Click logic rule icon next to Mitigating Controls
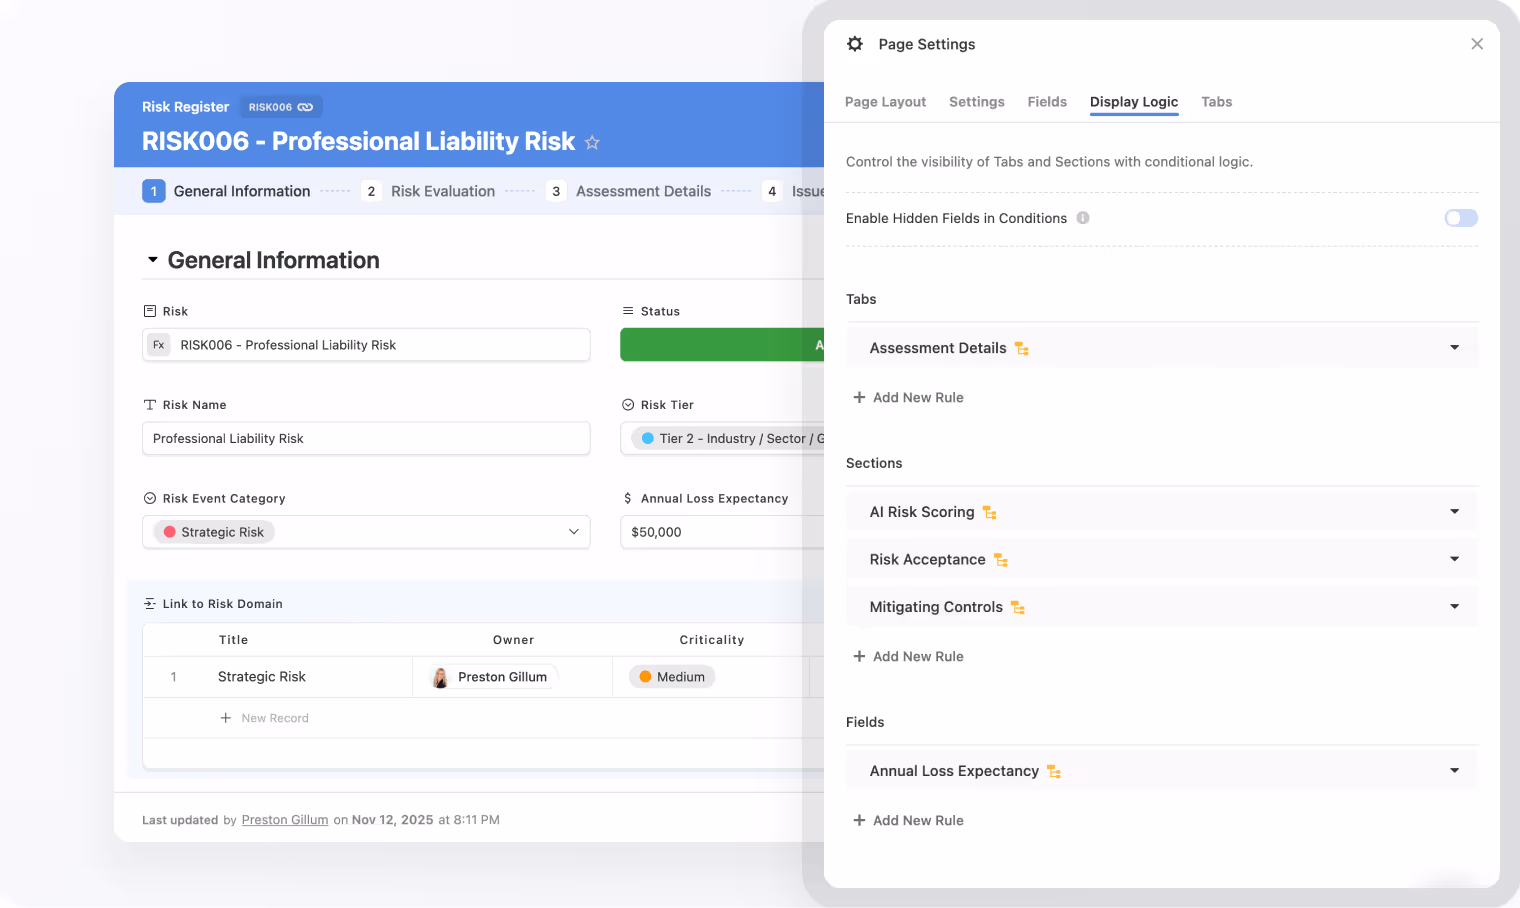Image resolution: width=1520 pixels, height=908 pixels. (x=1018, y=608)
